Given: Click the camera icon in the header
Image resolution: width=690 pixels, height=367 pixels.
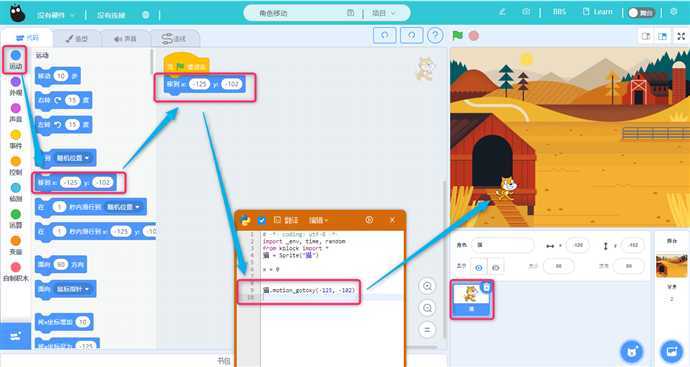Looking at the screenshot, I should click(x=526, y=12).
